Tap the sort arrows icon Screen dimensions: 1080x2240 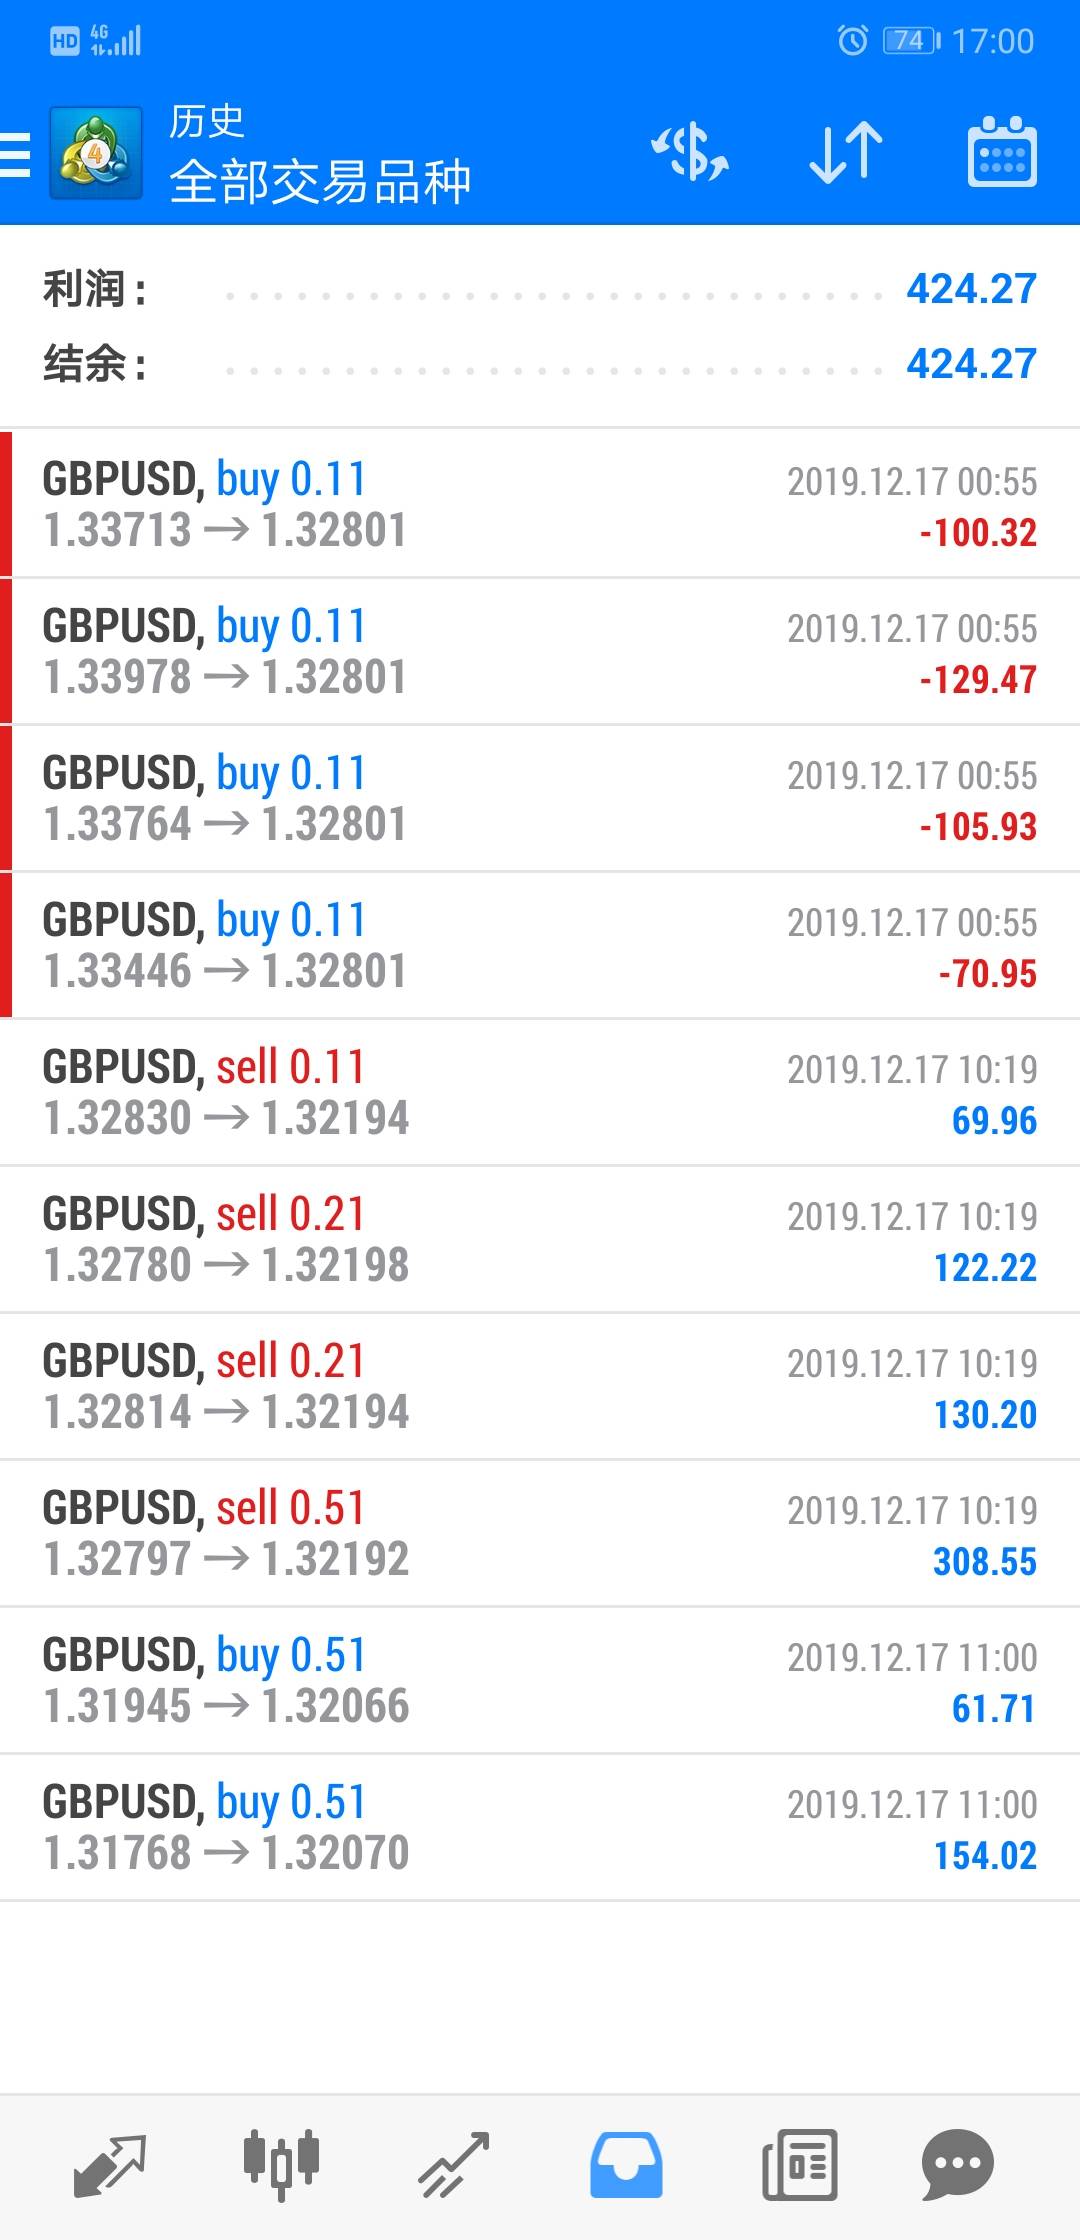point(845,153)
